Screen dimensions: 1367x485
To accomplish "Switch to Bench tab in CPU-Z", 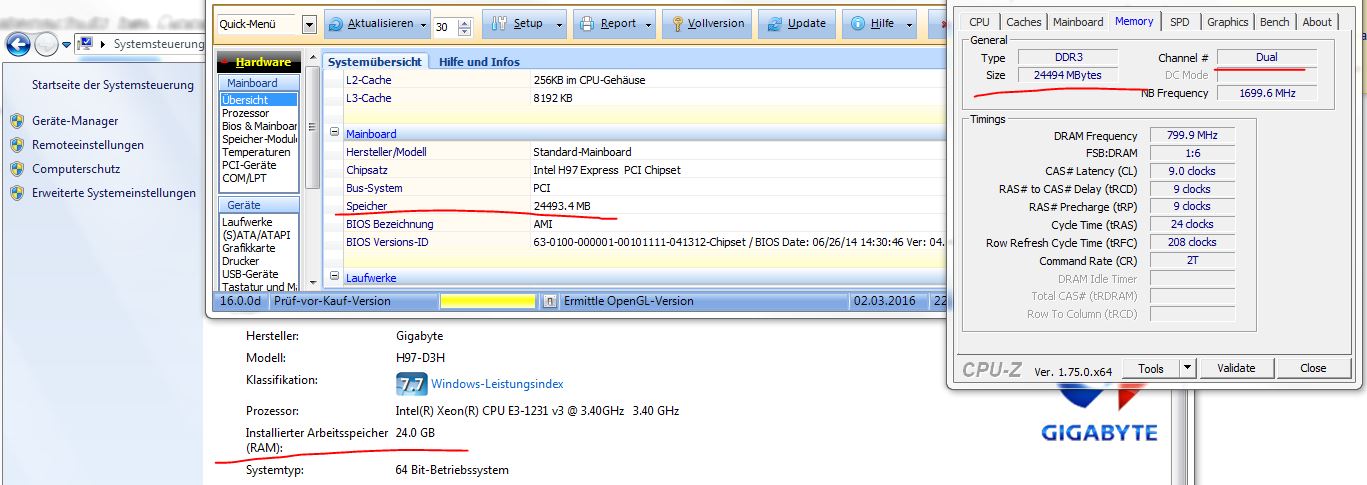I will click(1275, 22).
